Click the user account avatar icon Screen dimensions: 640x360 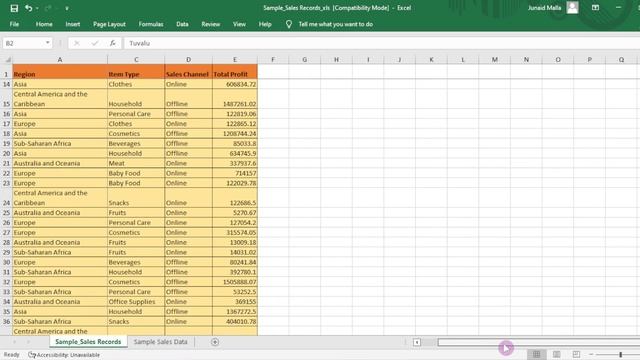tap(572, 7)
